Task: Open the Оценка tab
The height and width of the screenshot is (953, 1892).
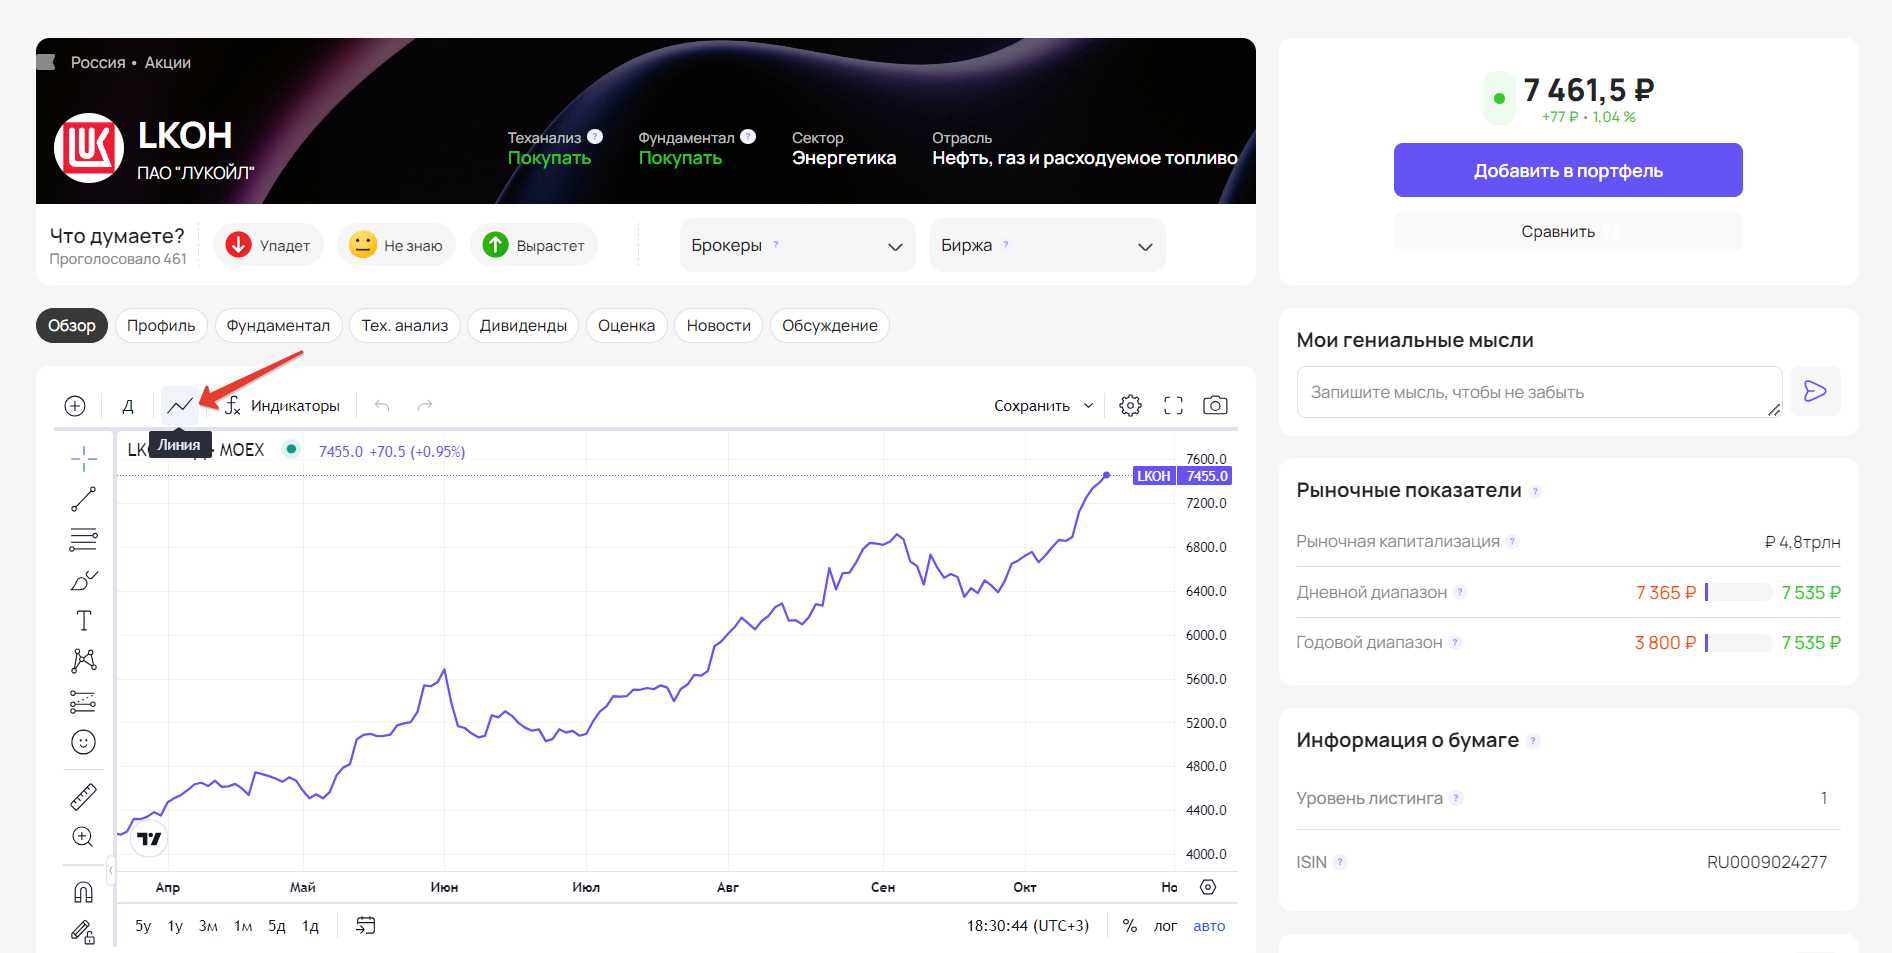Action: tap(626, 326)
